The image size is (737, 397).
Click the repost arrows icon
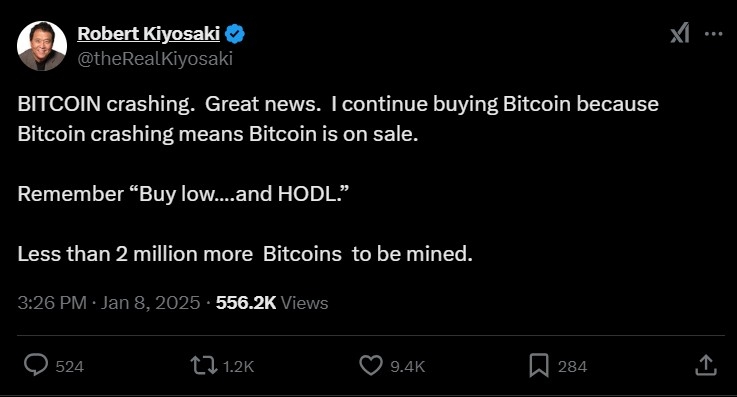tap(204, 366)
